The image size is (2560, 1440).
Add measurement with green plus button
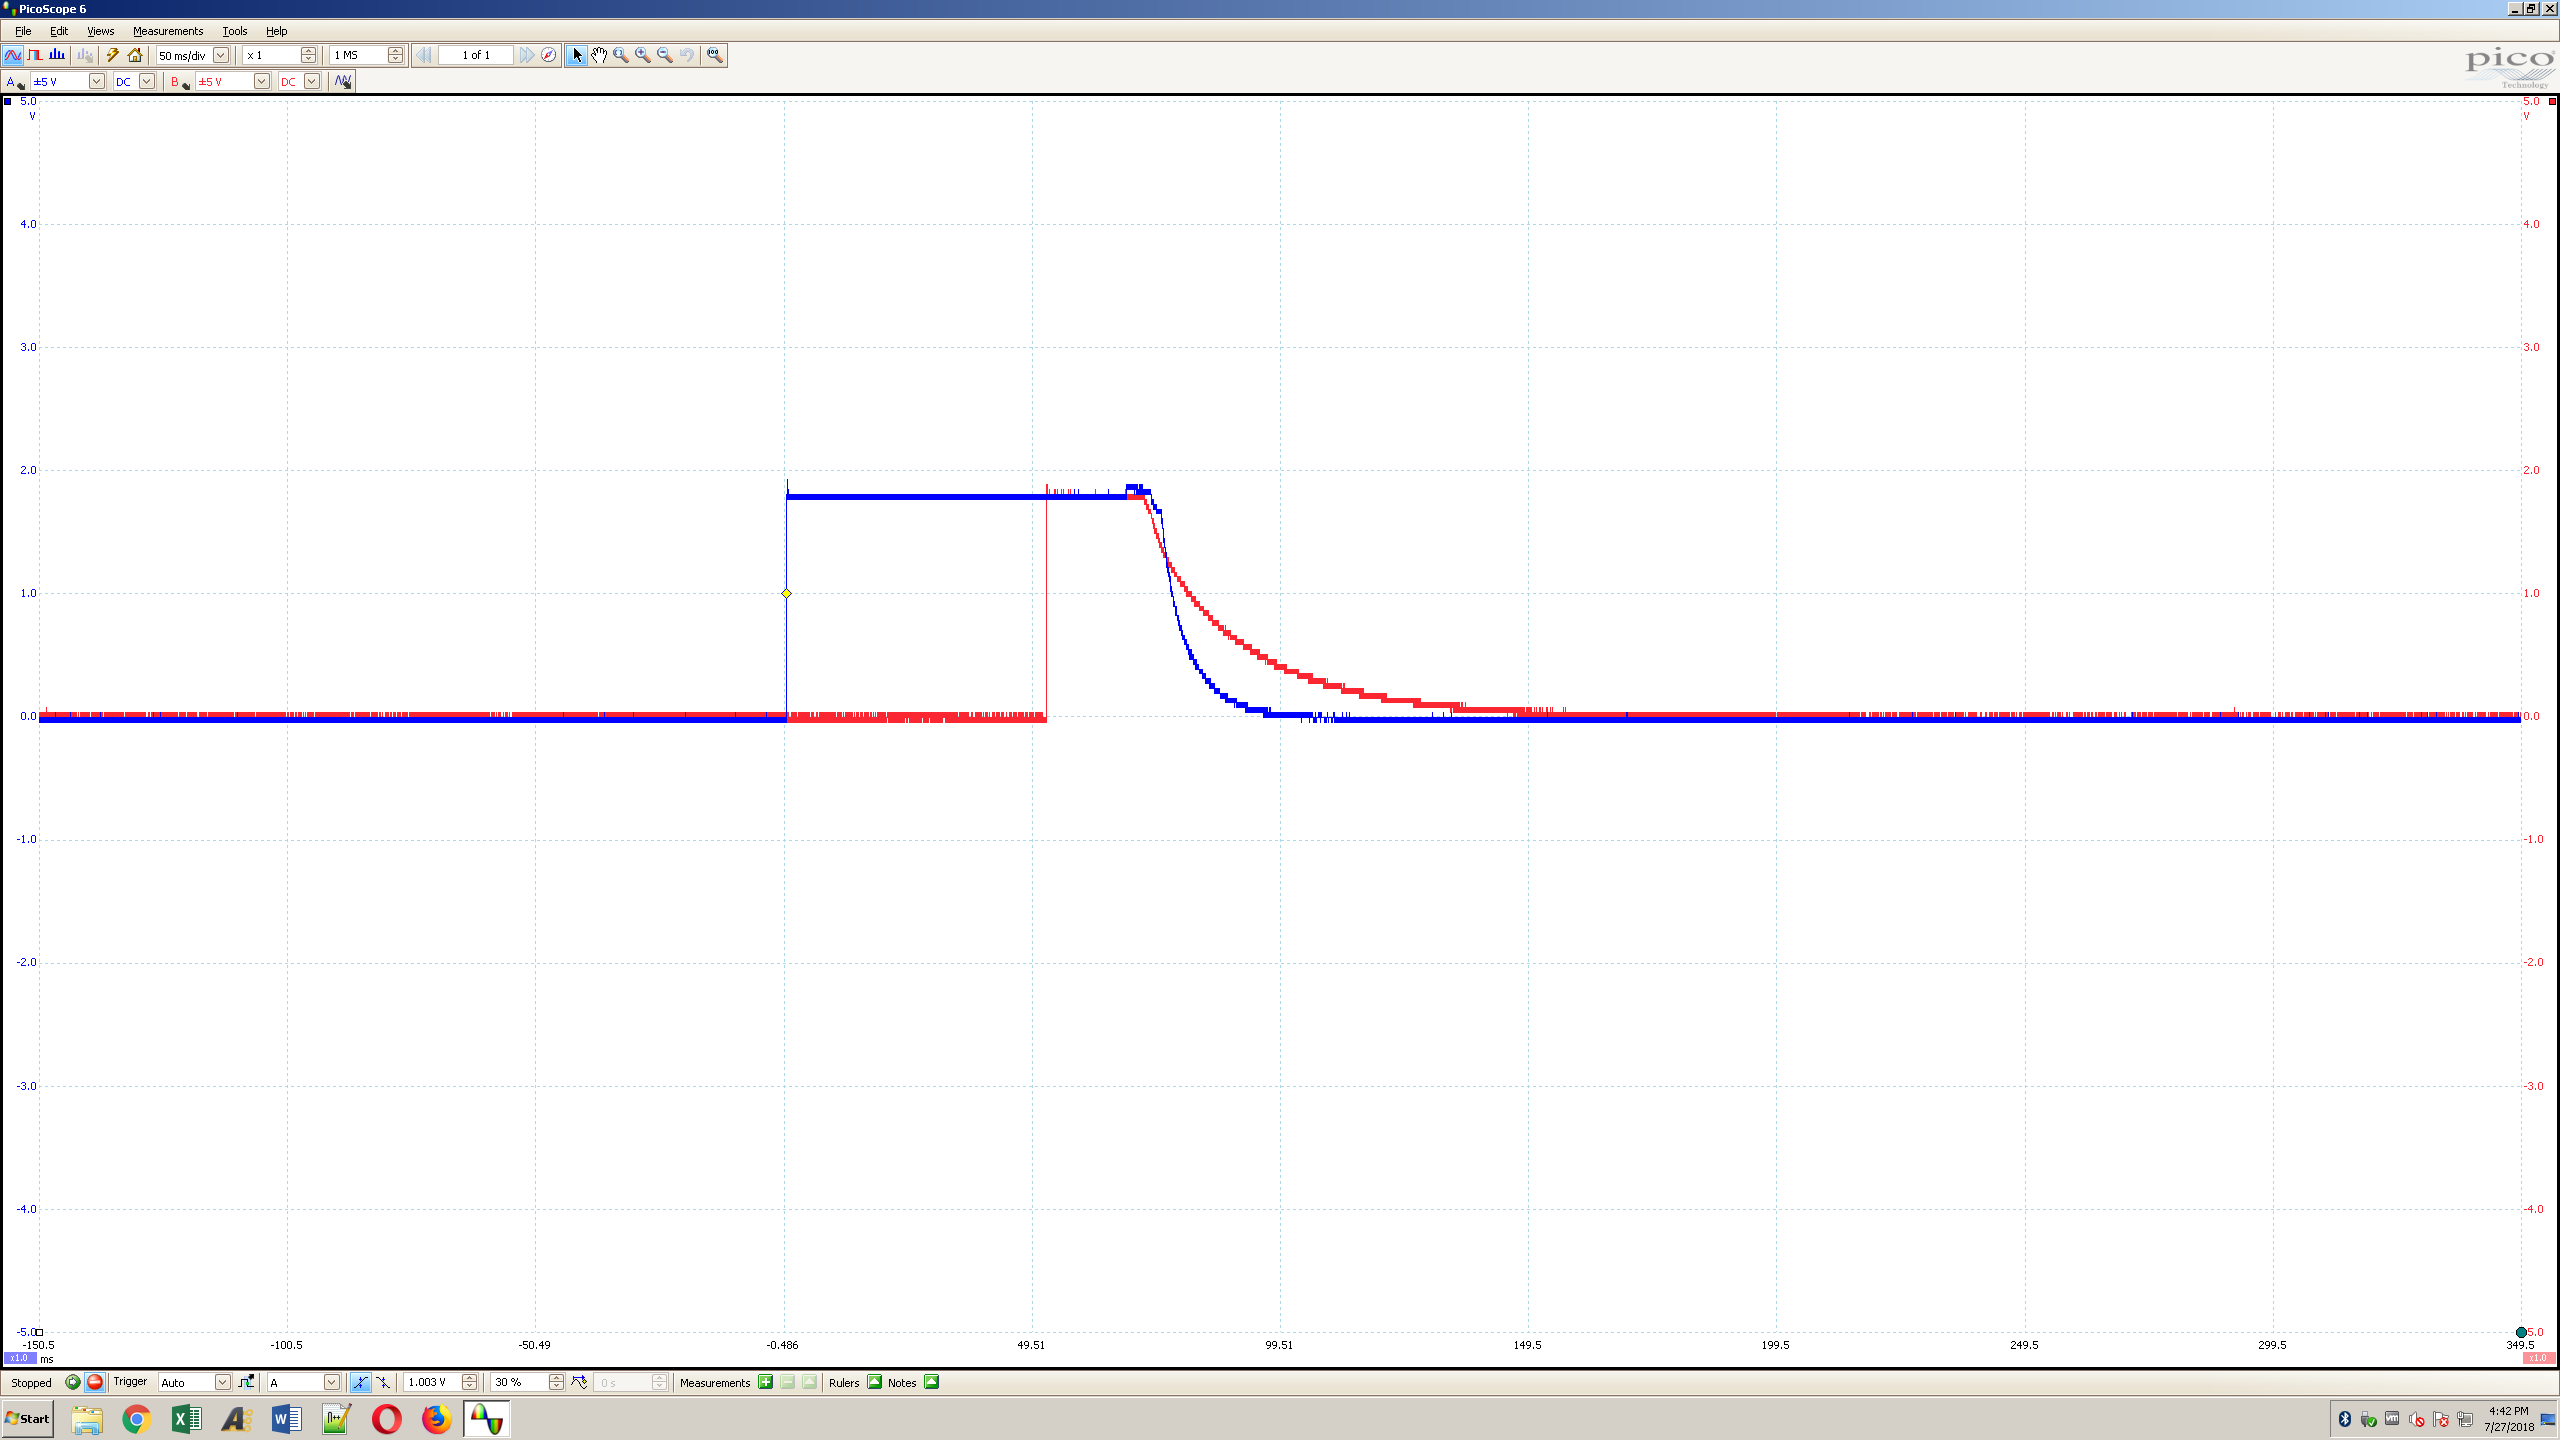pyautogui.click(x=765, y=1382)
